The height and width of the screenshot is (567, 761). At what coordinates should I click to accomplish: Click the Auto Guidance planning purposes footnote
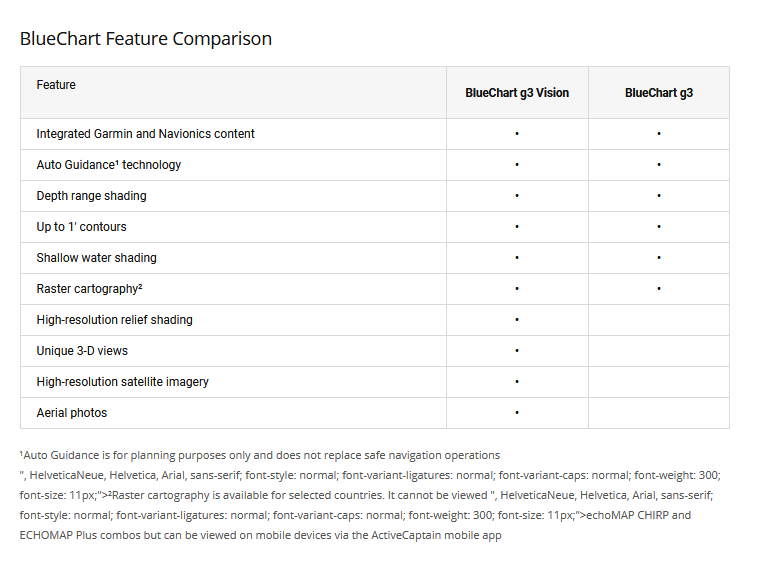[x=259, y=455]
